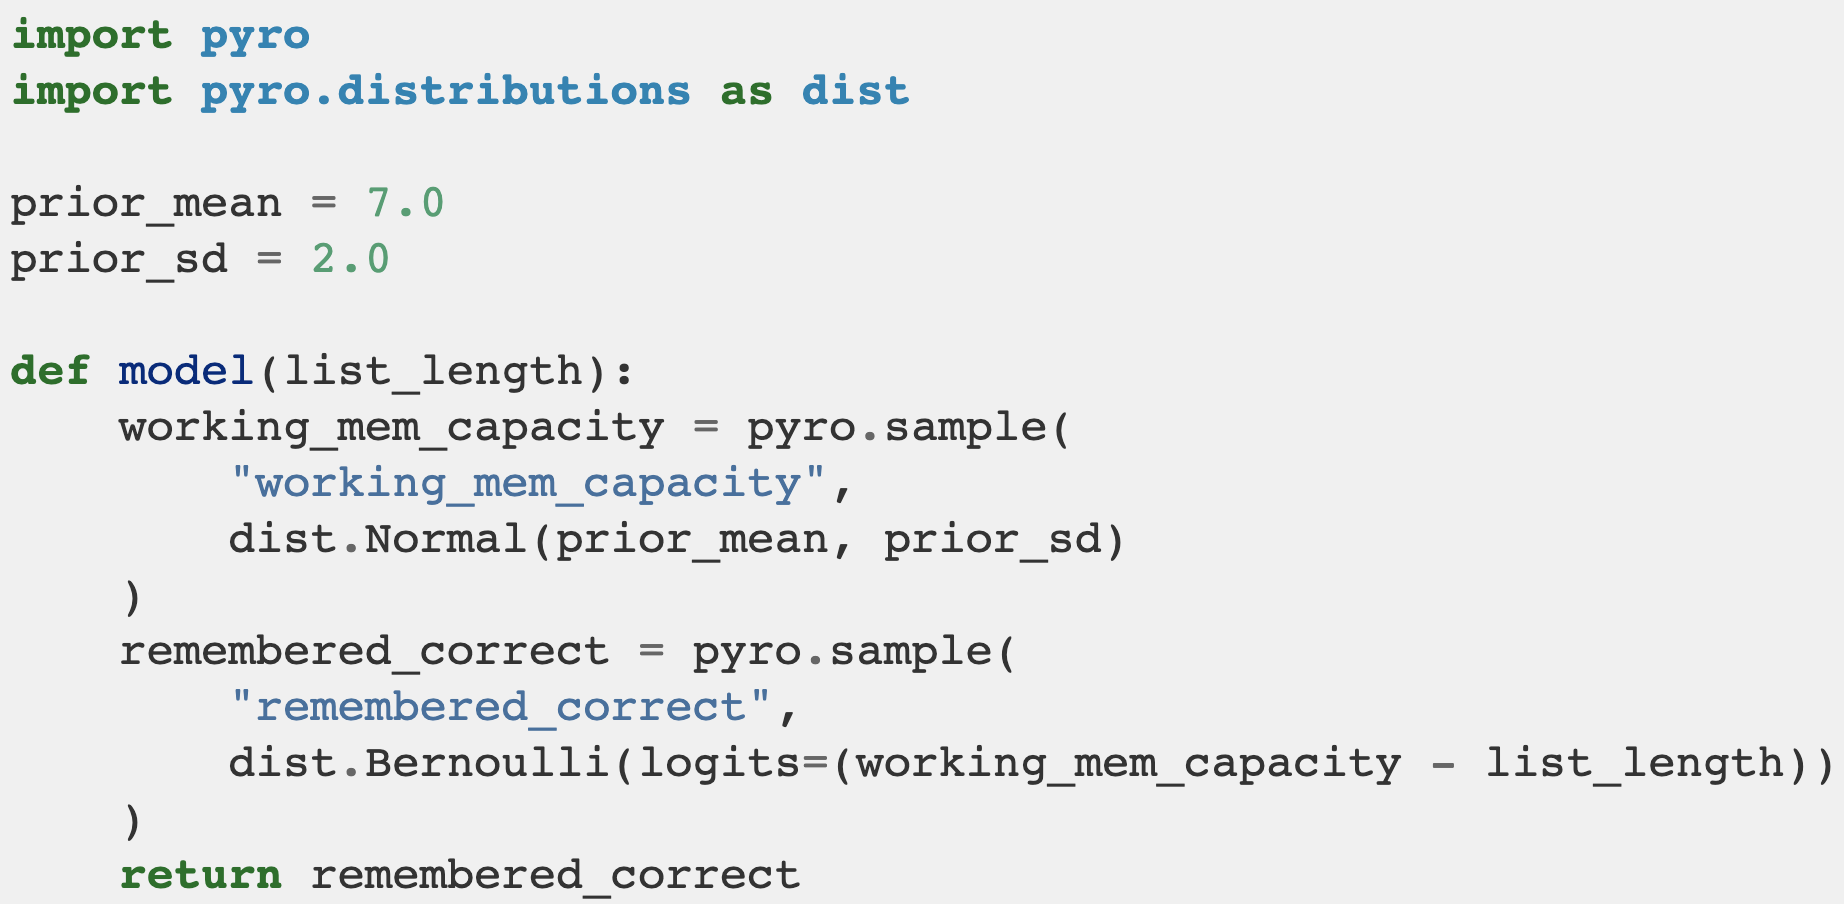Click the minus sign in the logits expression
The width and height of the screenshot is (1844, 904).
[1443, 764]
